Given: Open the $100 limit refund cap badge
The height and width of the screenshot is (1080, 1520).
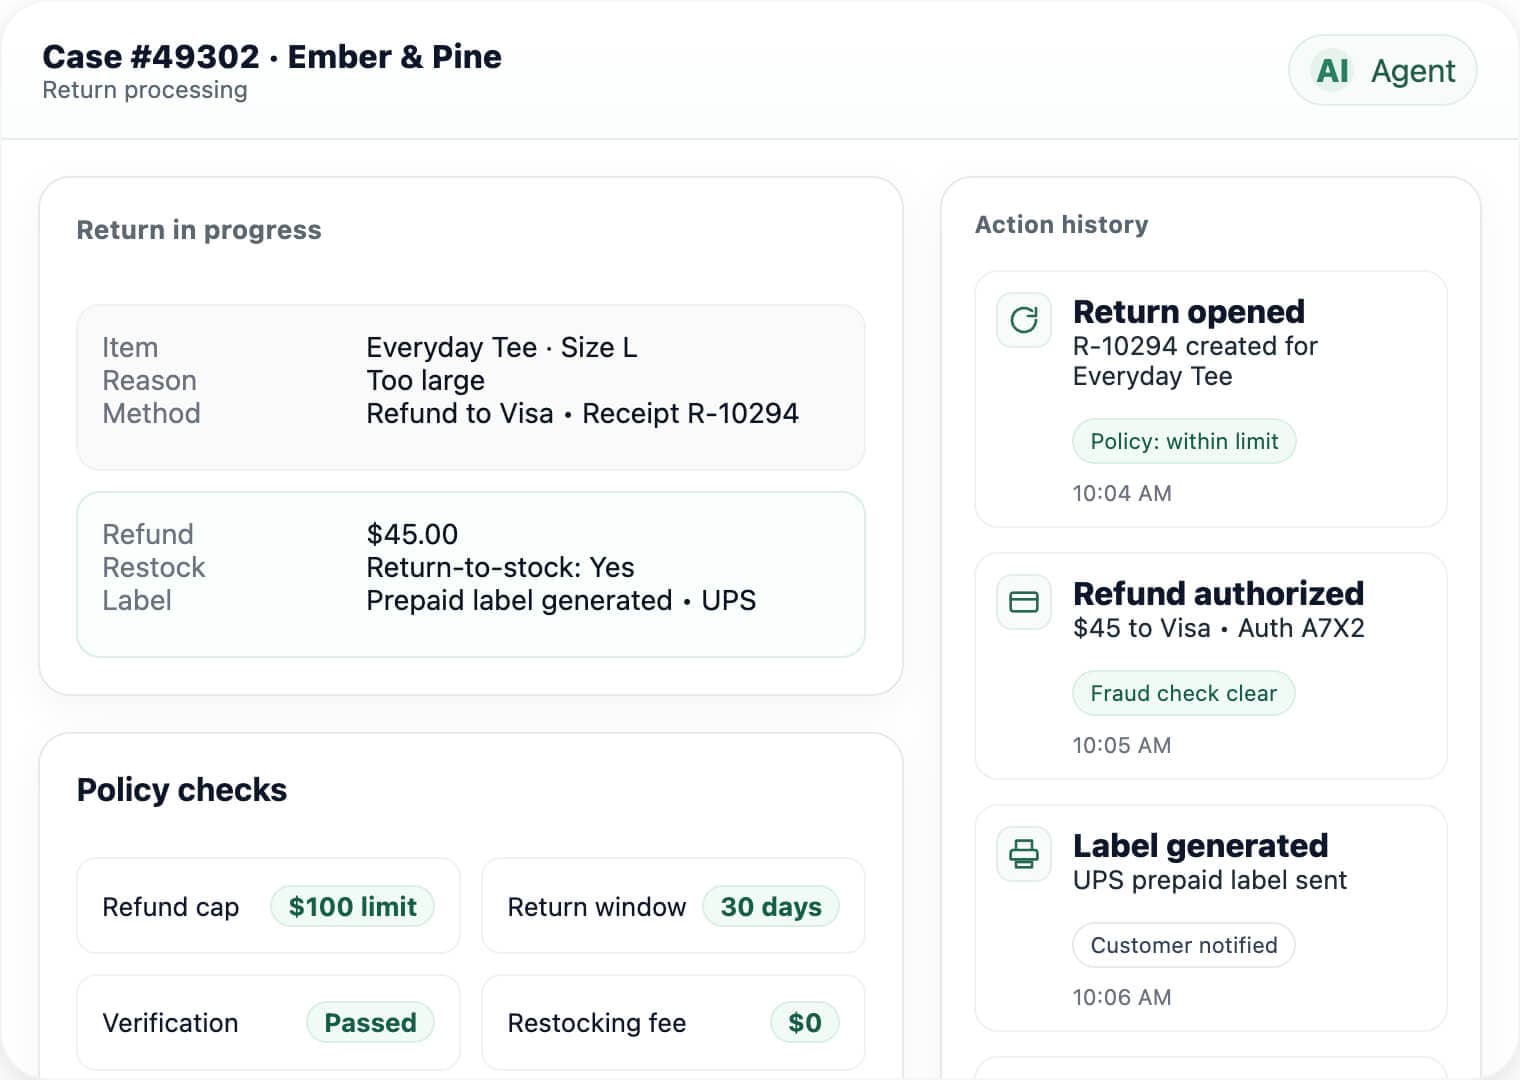Looking at the screenshot, I should tap(352, 906).
